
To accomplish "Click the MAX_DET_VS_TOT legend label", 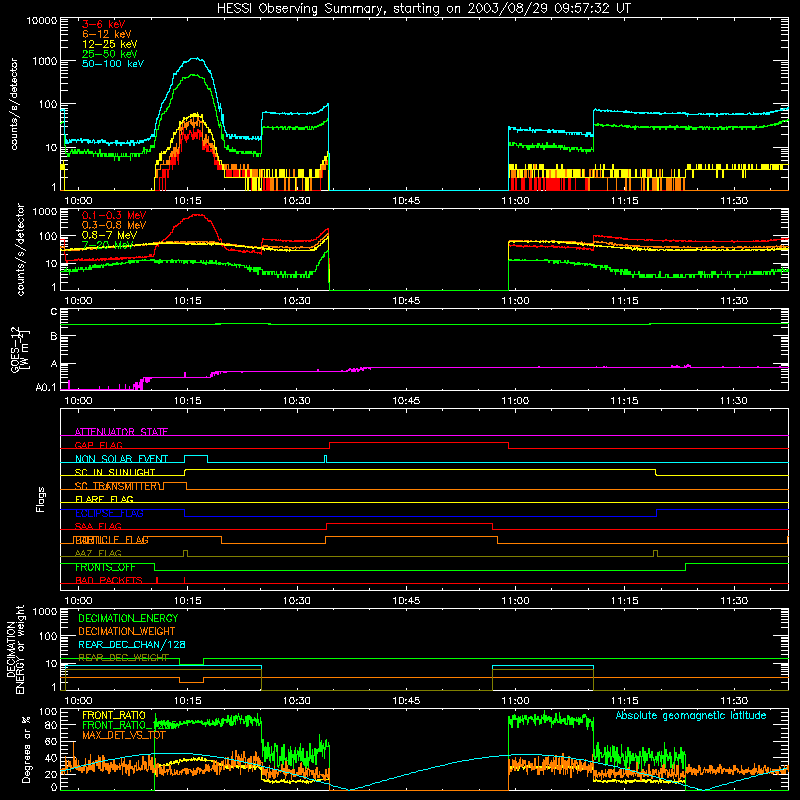I will pos(124,735).
